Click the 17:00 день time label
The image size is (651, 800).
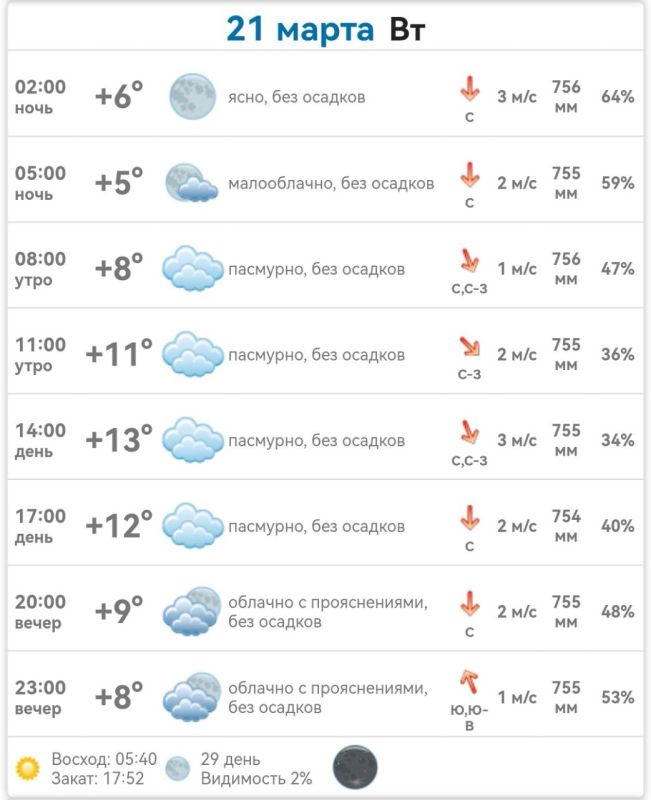click(40, 526)
